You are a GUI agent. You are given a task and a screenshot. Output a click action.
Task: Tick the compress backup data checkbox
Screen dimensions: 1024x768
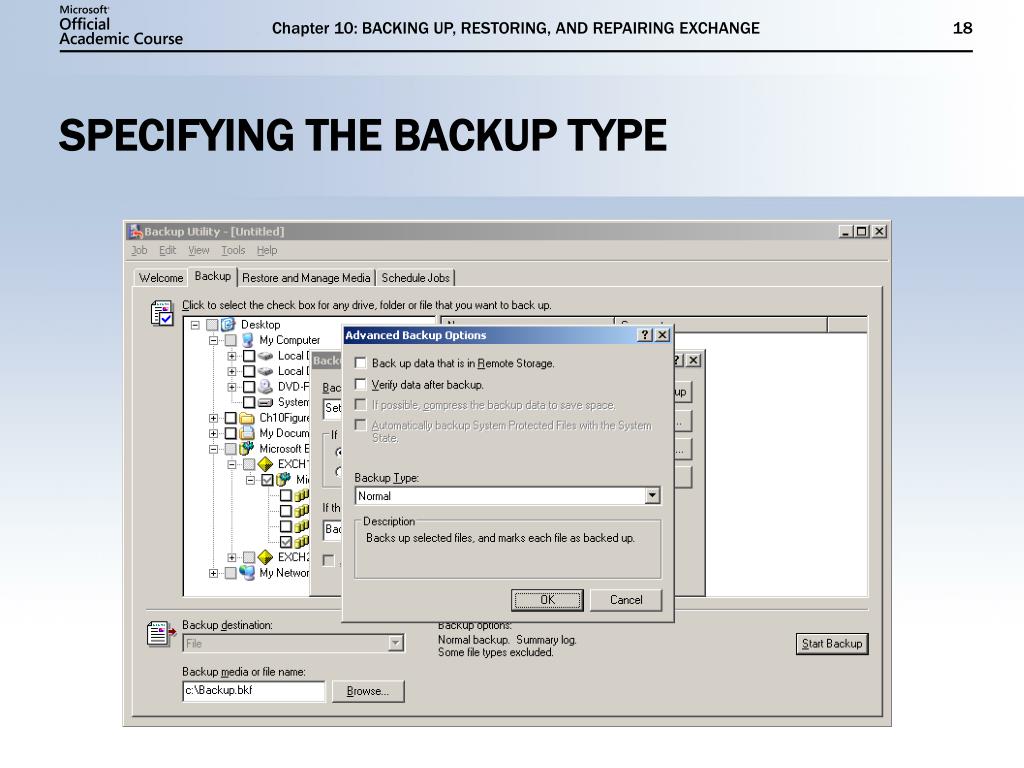(x=360, y=405)
